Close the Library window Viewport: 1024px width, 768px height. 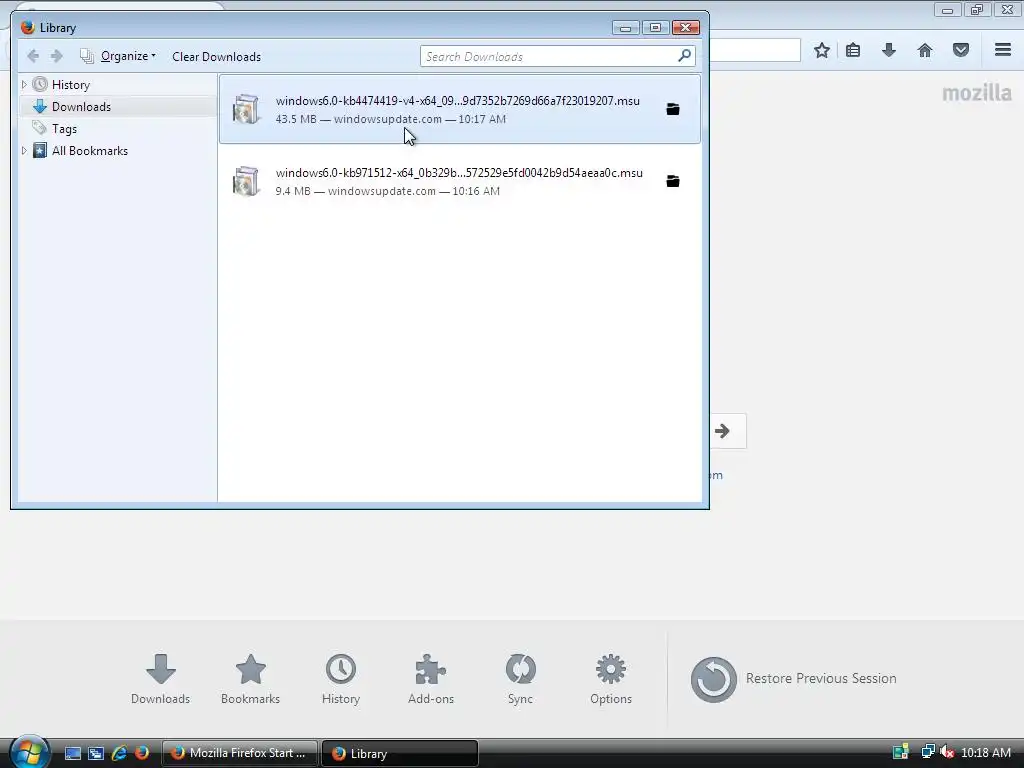pyautogui.click(x=686, y=27)
